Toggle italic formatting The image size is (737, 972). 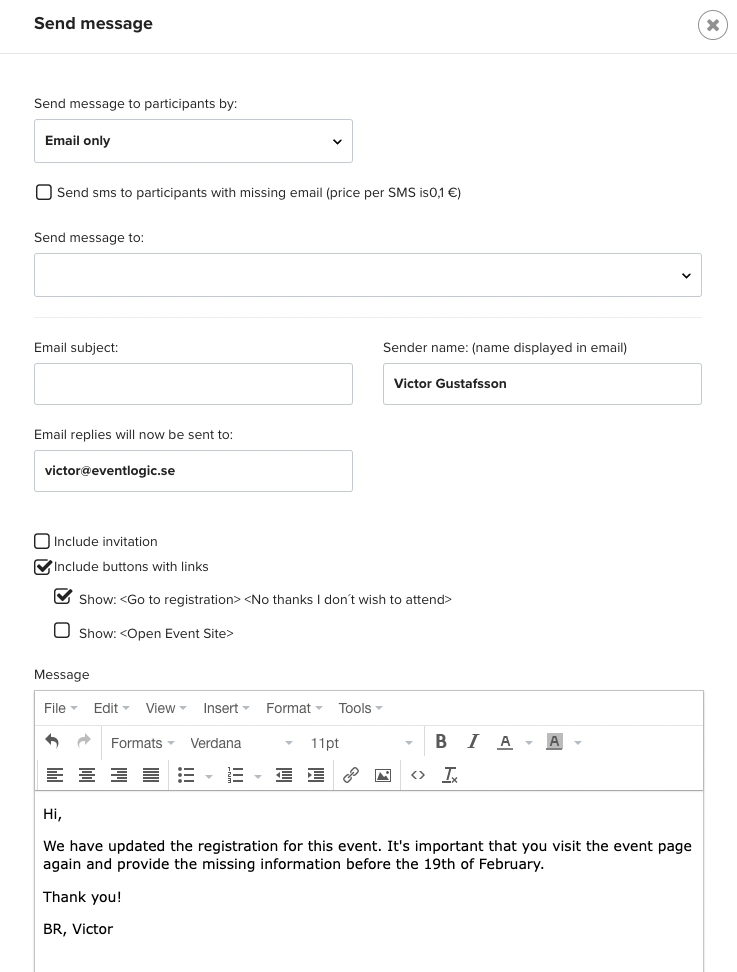473,741
